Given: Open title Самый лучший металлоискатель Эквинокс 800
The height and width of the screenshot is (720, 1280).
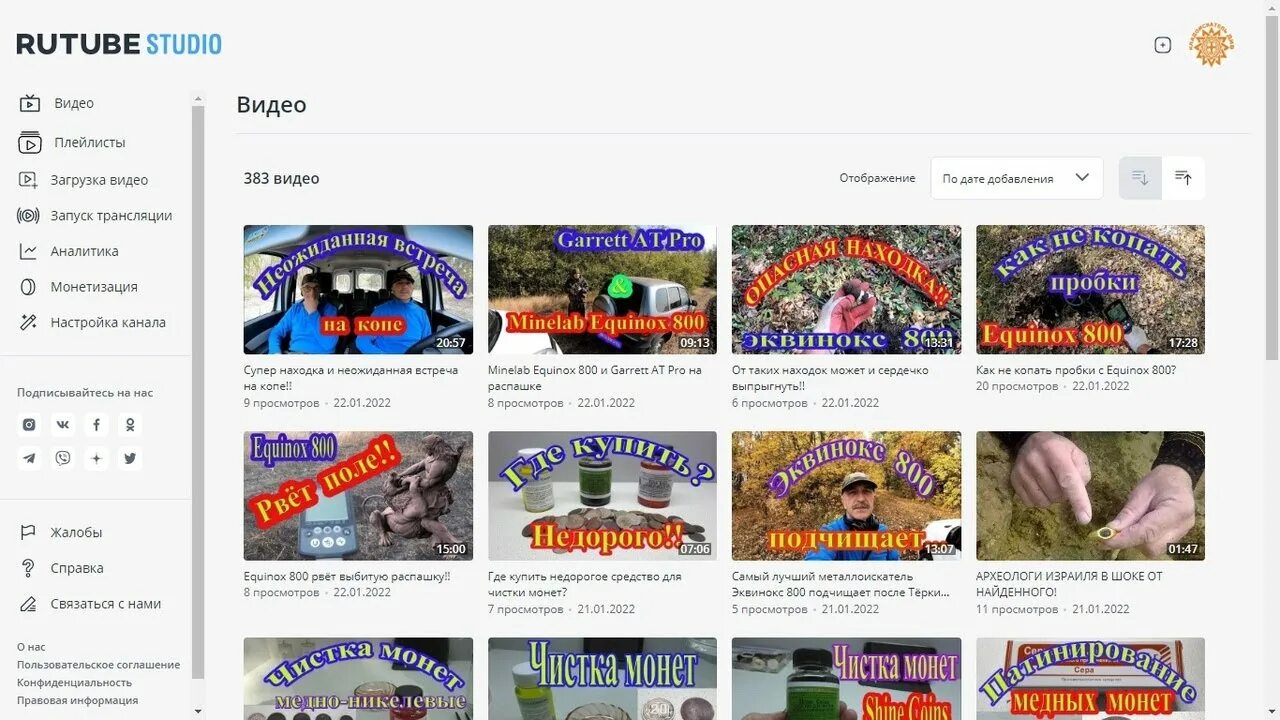Looking at the screenshot, I should 841,584.
